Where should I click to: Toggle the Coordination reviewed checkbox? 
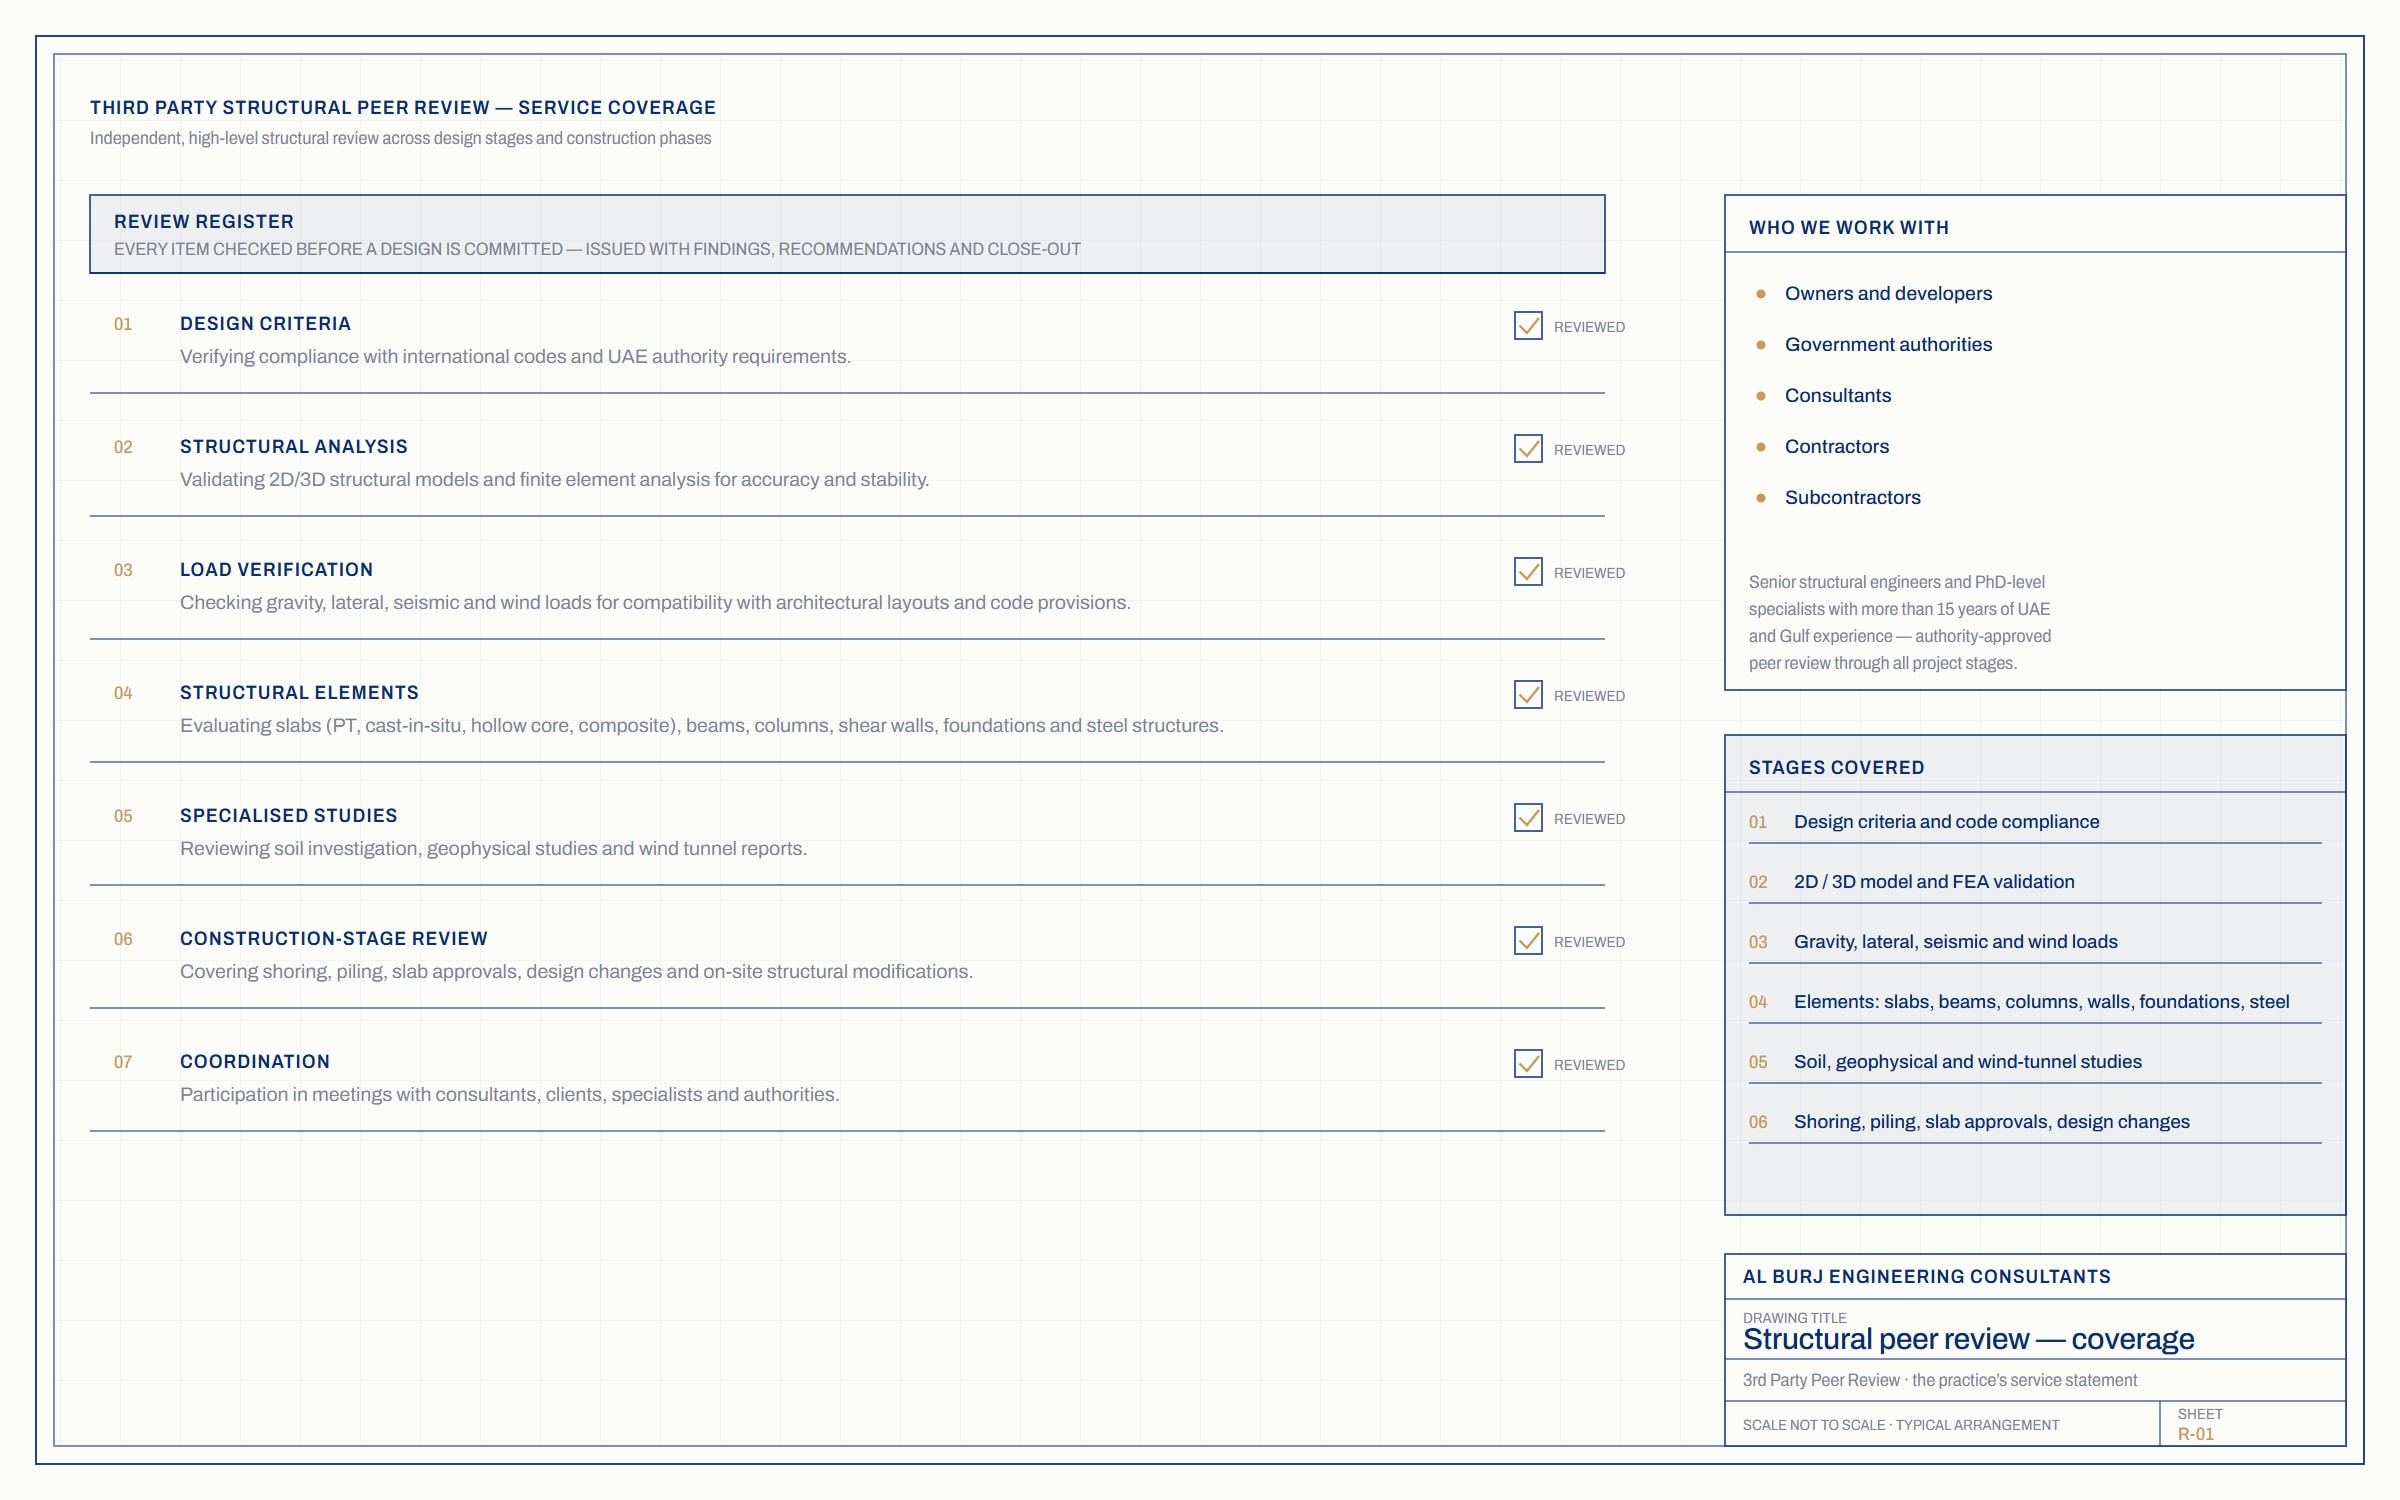[x=1528, y=1064]
